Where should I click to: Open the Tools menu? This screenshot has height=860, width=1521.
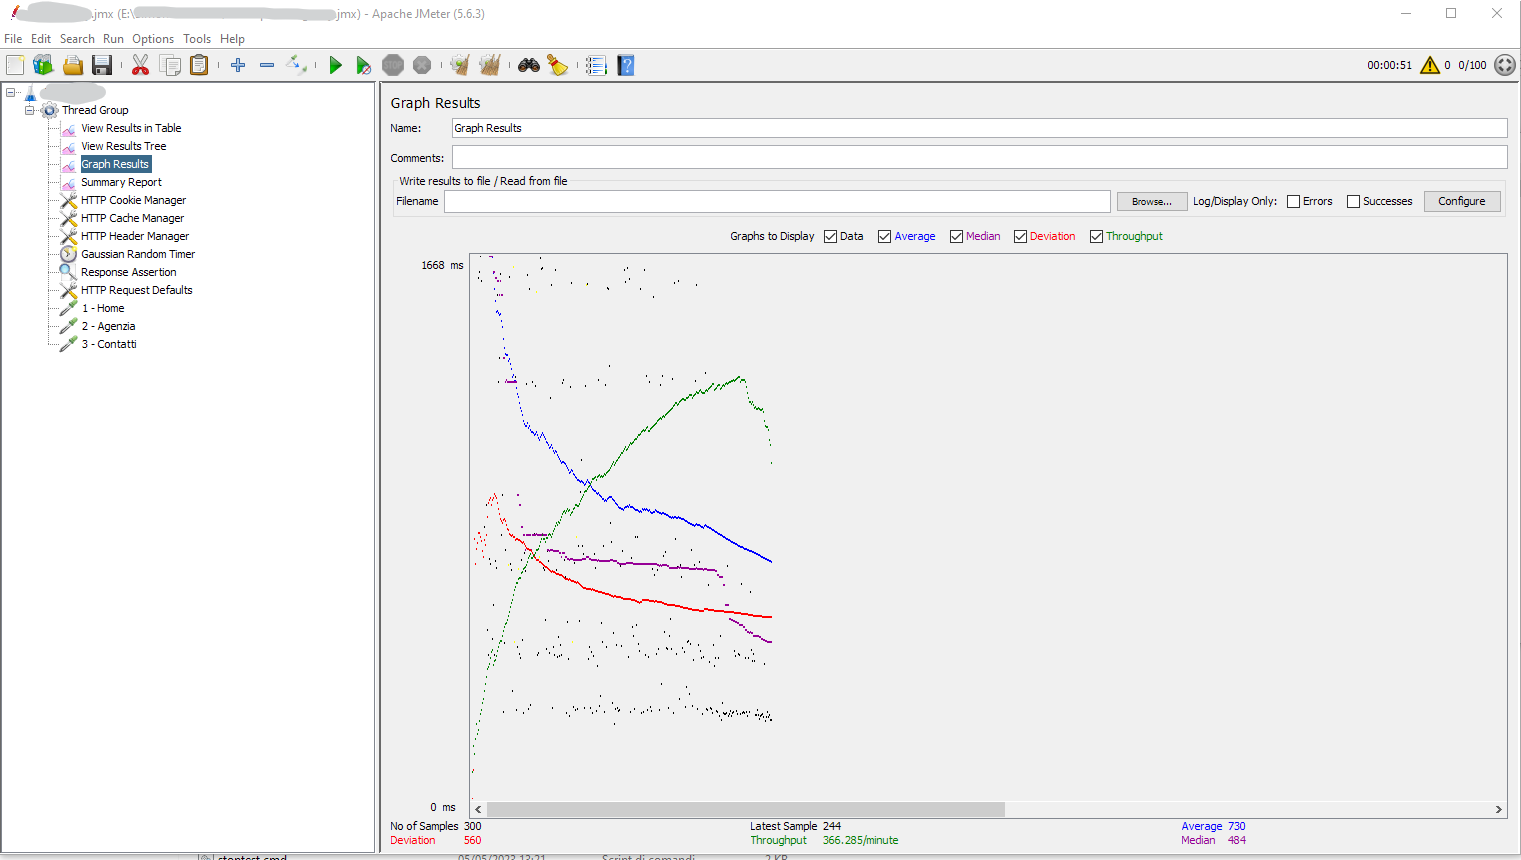tap(197, 39)
